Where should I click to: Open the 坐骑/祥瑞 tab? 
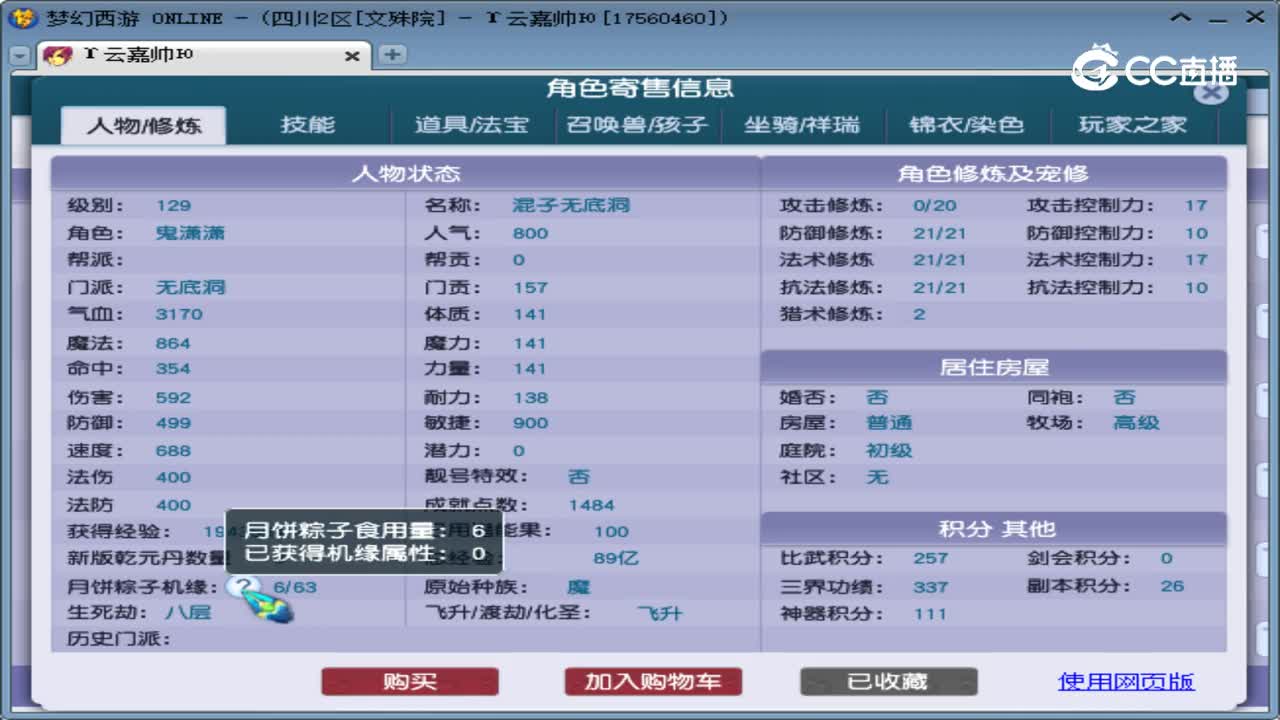802,125
